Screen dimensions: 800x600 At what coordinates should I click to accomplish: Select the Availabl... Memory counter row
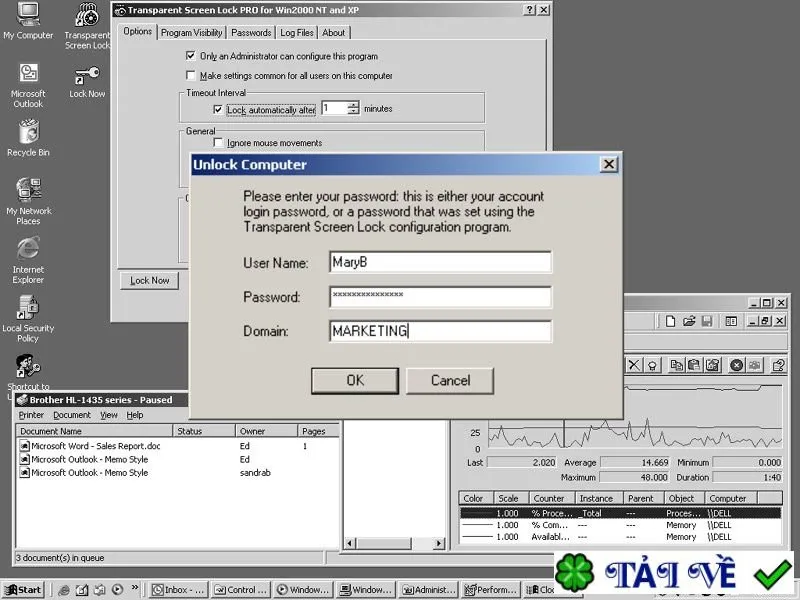tap(620, 537)
